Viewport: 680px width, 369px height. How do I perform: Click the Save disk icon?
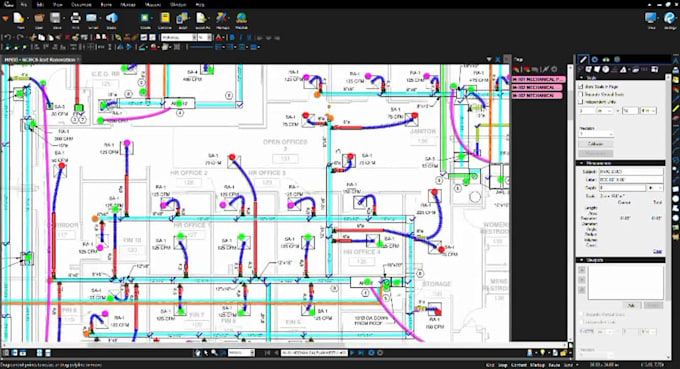pyautogui.click(x=56, y=18)
